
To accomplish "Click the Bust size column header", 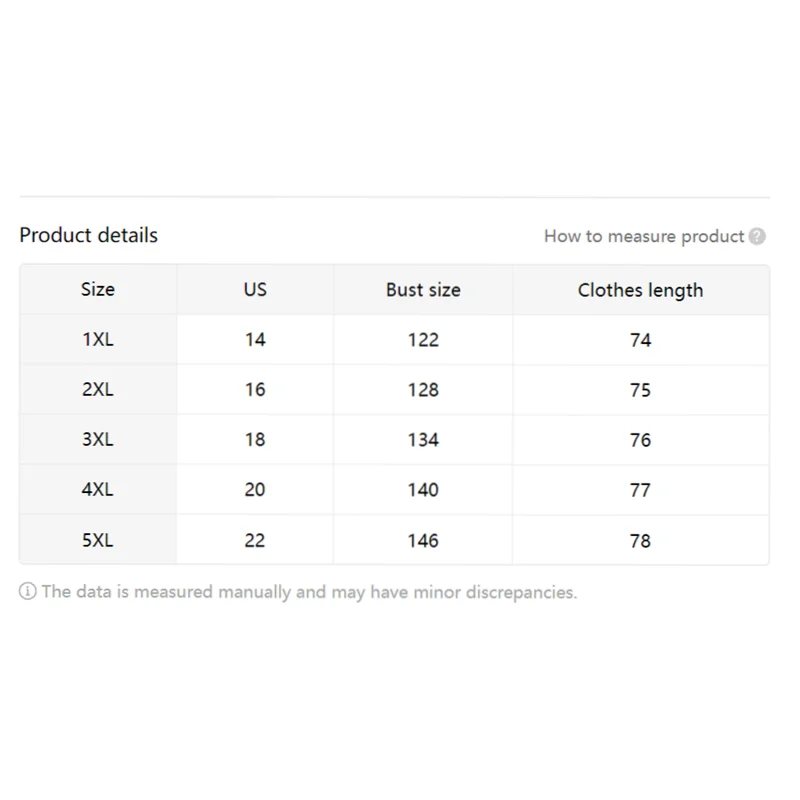I will [x=423, y=289].
